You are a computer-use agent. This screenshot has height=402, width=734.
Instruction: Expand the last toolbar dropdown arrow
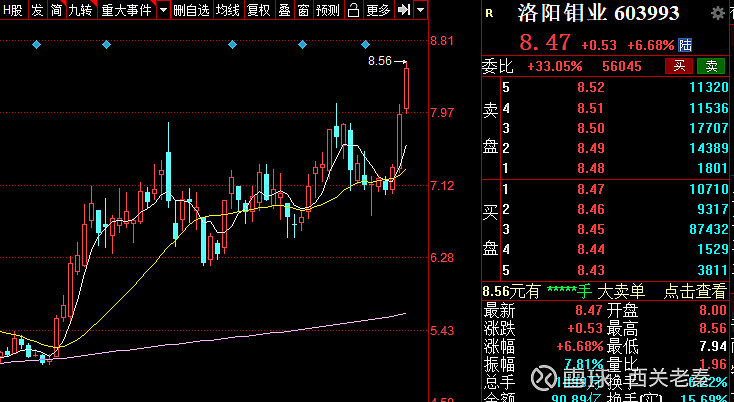click(x=421, y=10)
